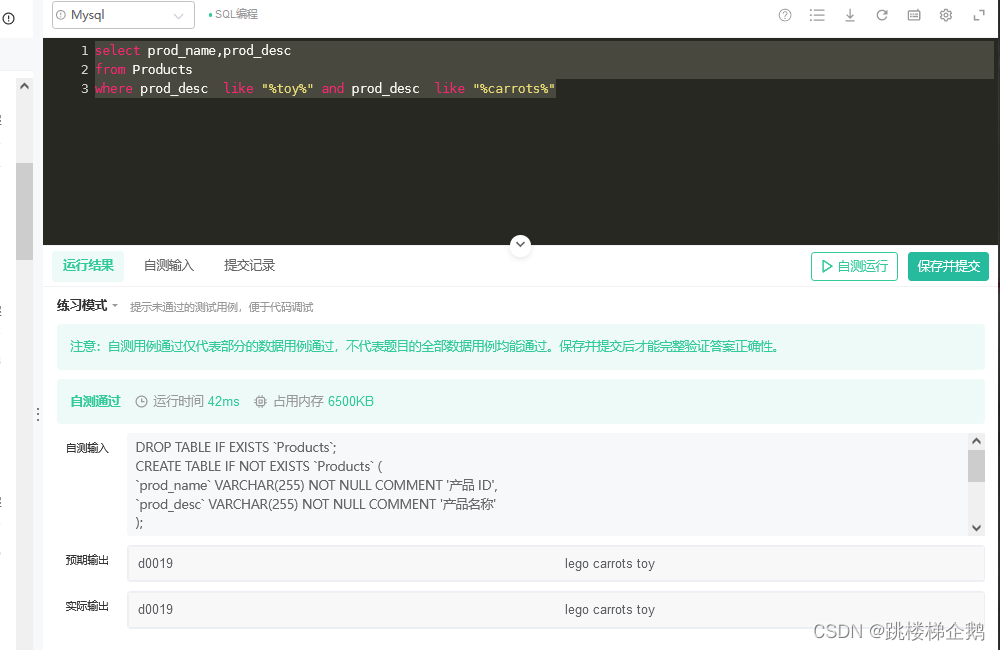Open the Mysql language dropdown

(x=123, y=15)
